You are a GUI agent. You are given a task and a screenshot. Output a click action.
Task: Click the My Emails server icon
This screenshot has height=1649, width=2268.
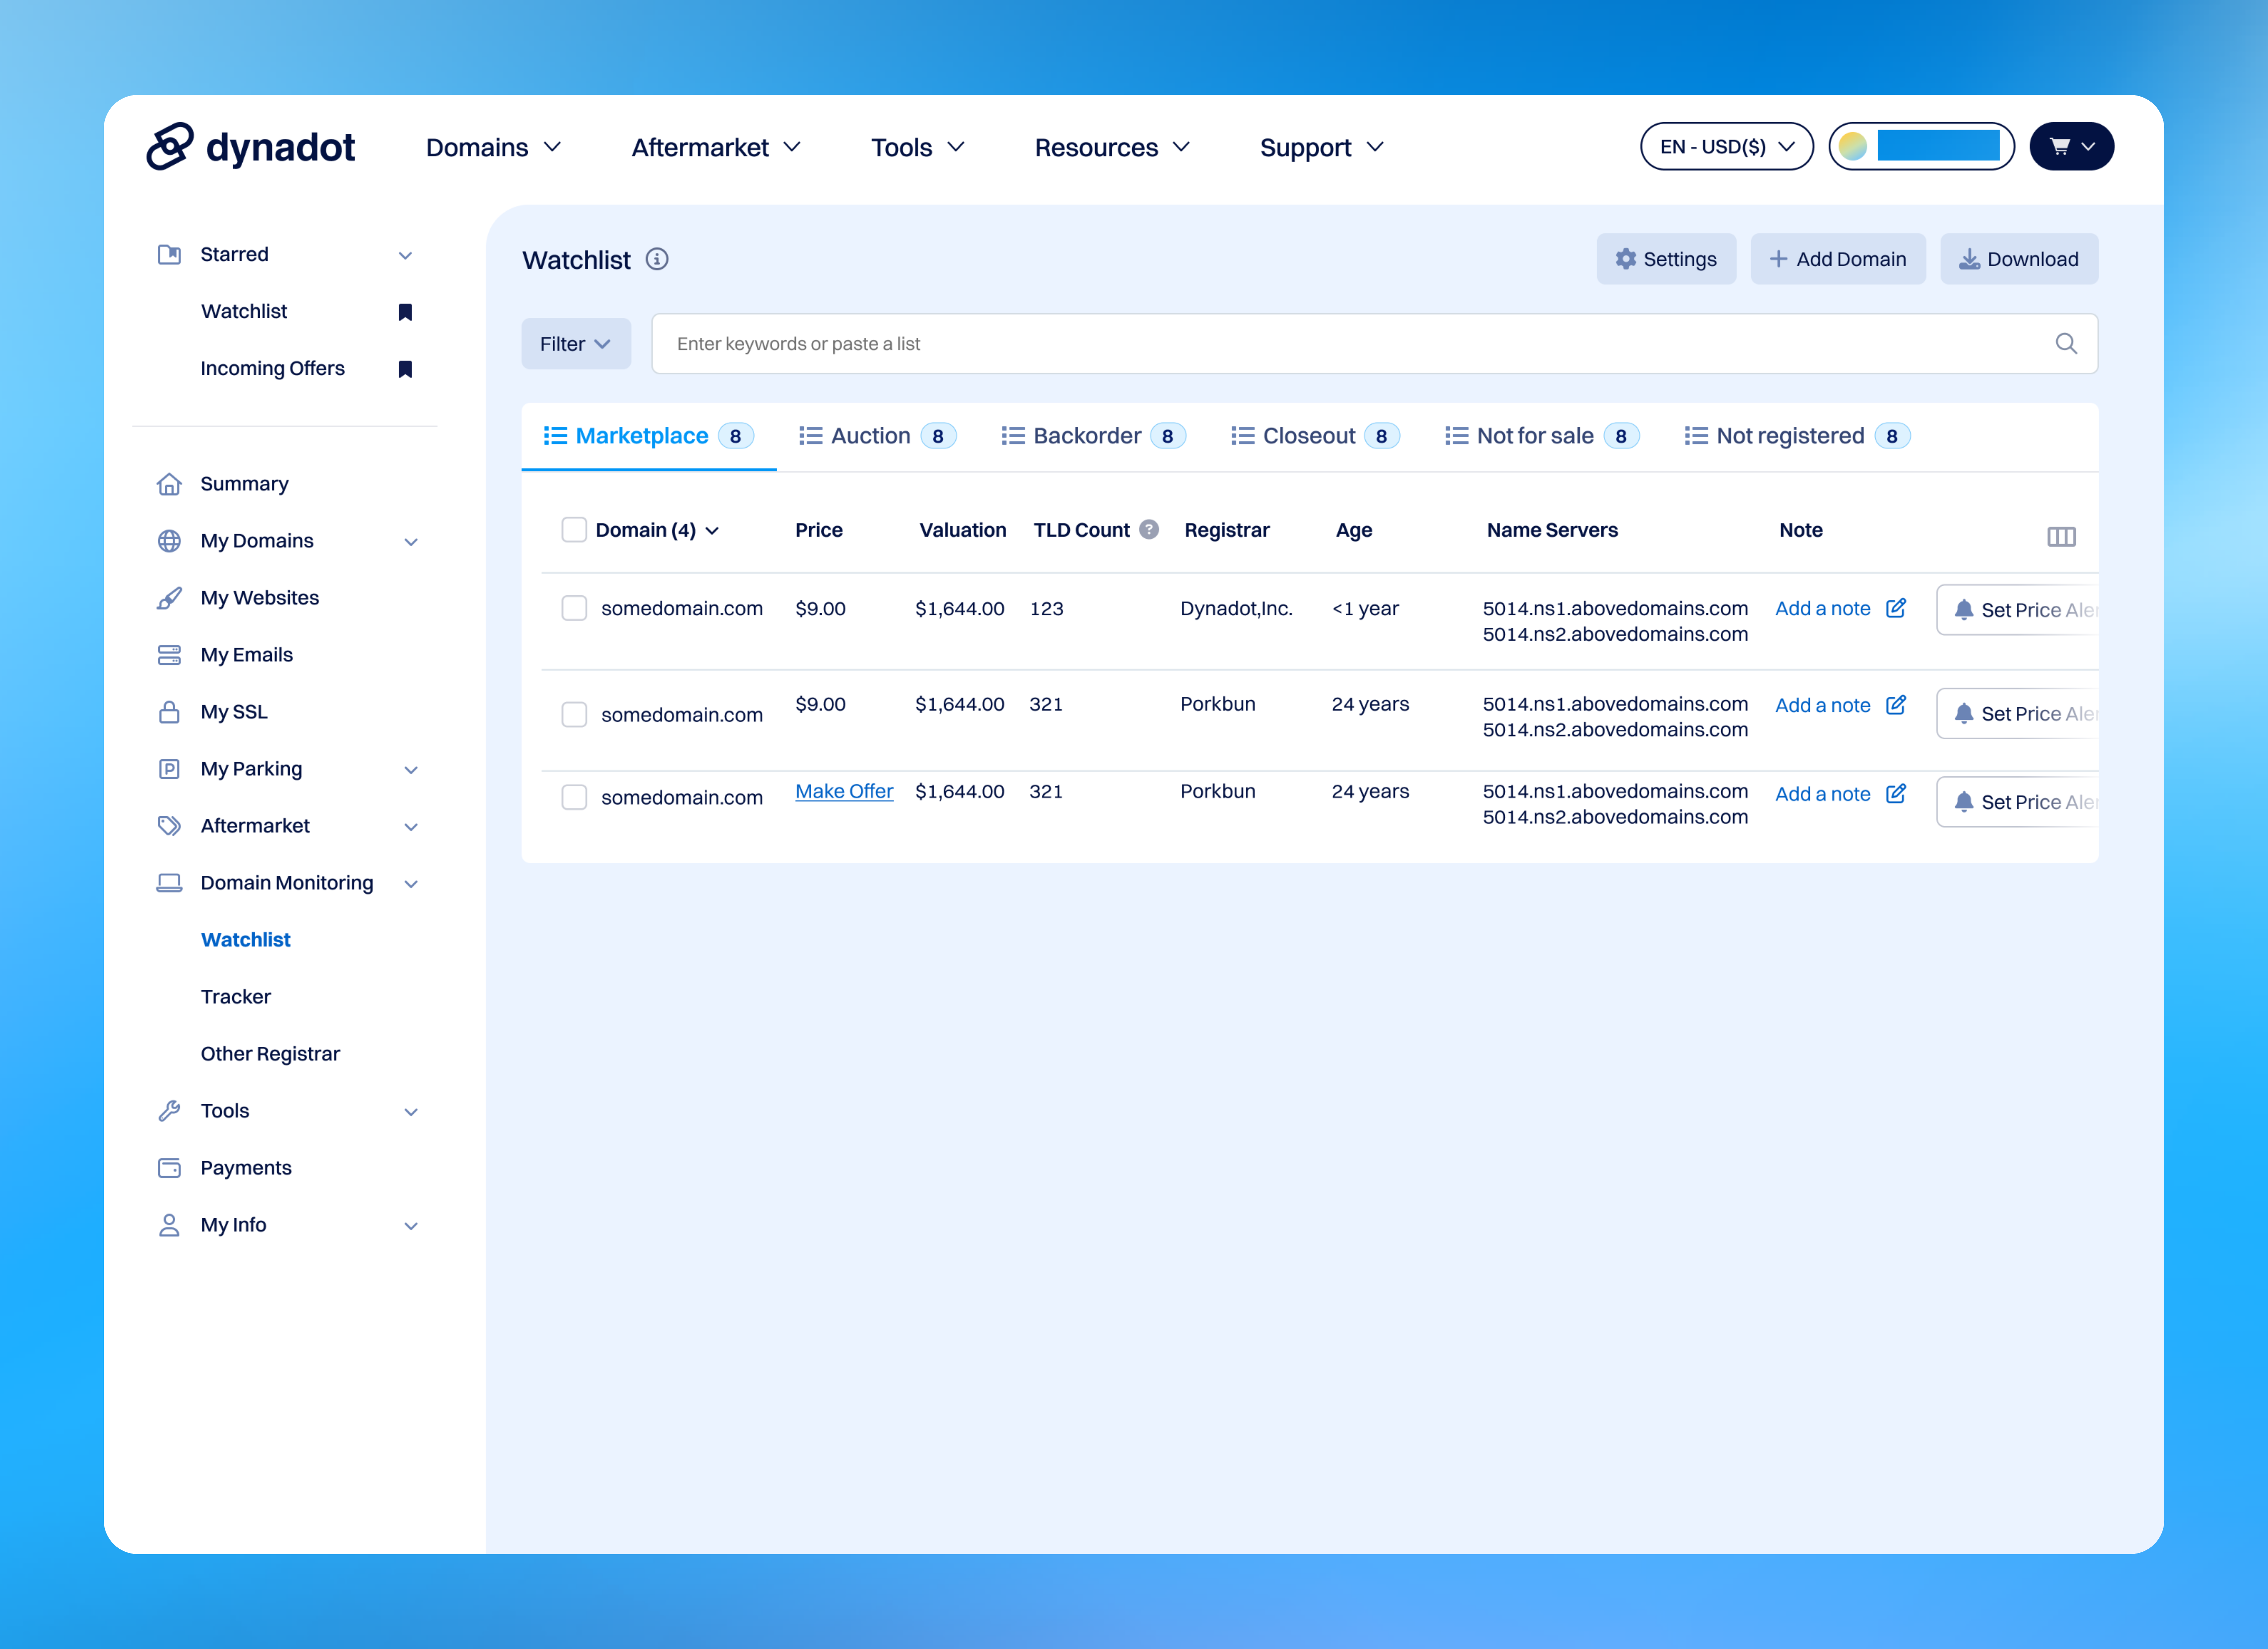tap(169, 655)
